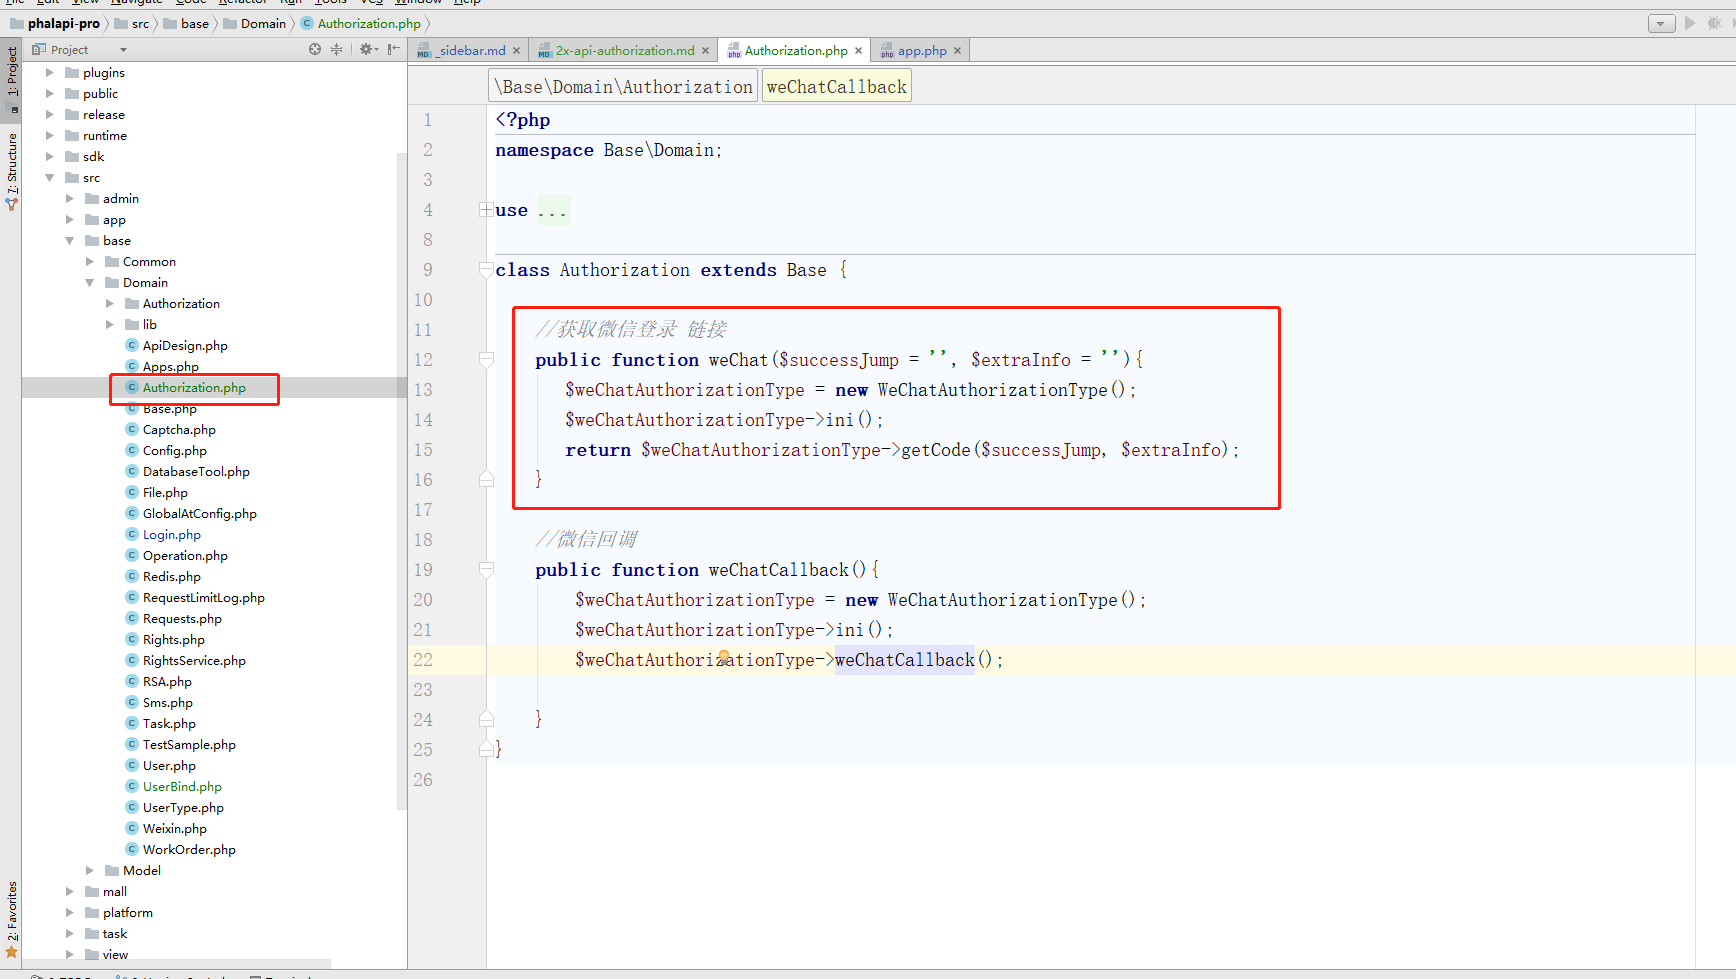Open Login.php in the project tree

[x=171, y=535]
